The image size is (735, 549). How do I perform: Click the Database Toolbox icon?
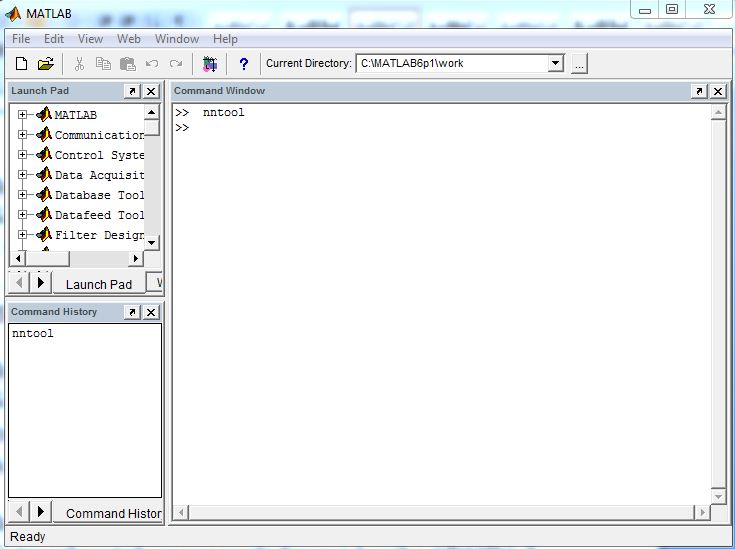pos(44,195)
